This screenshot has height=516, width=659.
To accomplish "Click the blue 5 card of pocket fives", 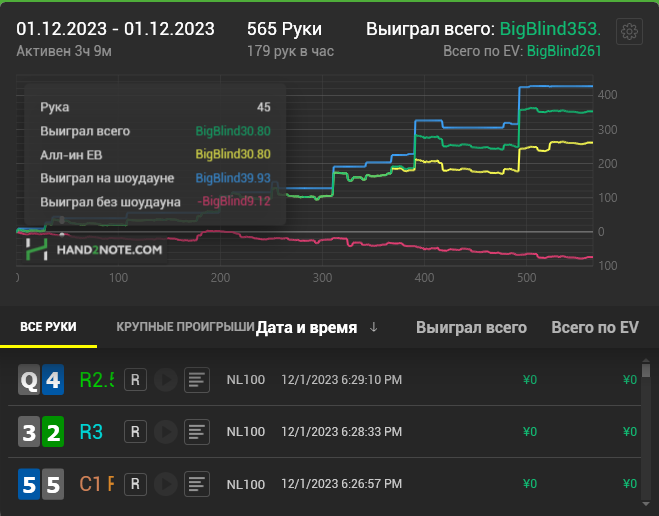I will (29, 484).
